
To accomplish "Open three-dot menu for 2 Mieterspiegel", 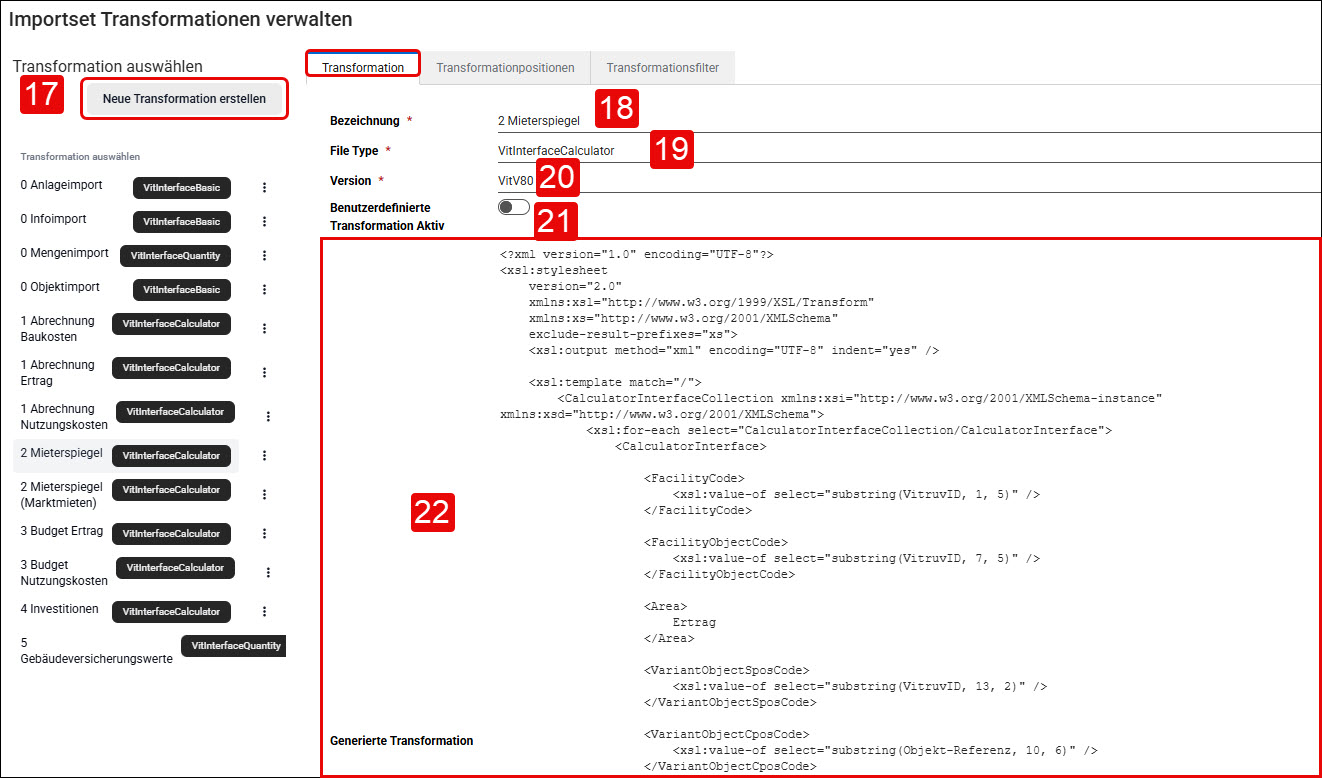I will [x=264, y=455].
